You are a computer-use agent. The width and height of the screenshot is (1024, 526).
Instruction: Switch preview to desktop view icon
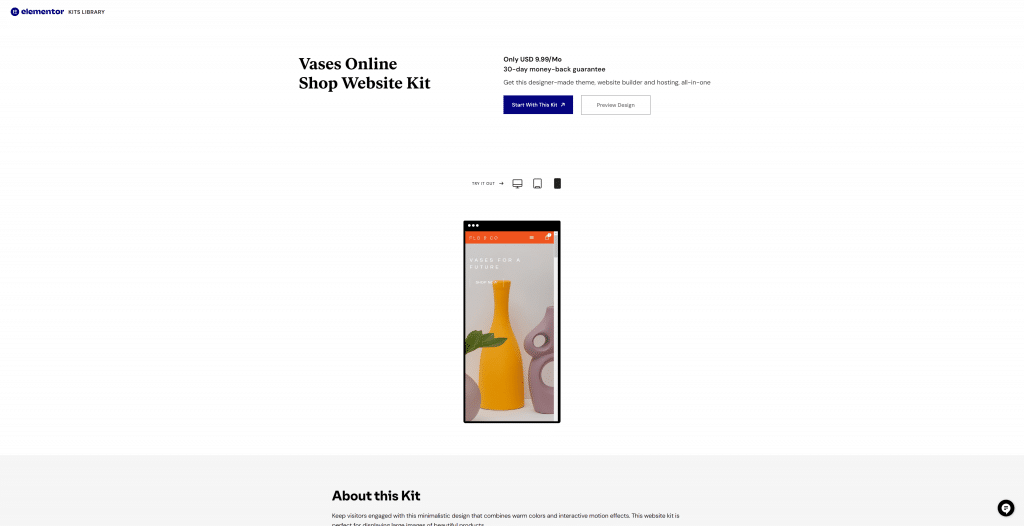[517, 184]
